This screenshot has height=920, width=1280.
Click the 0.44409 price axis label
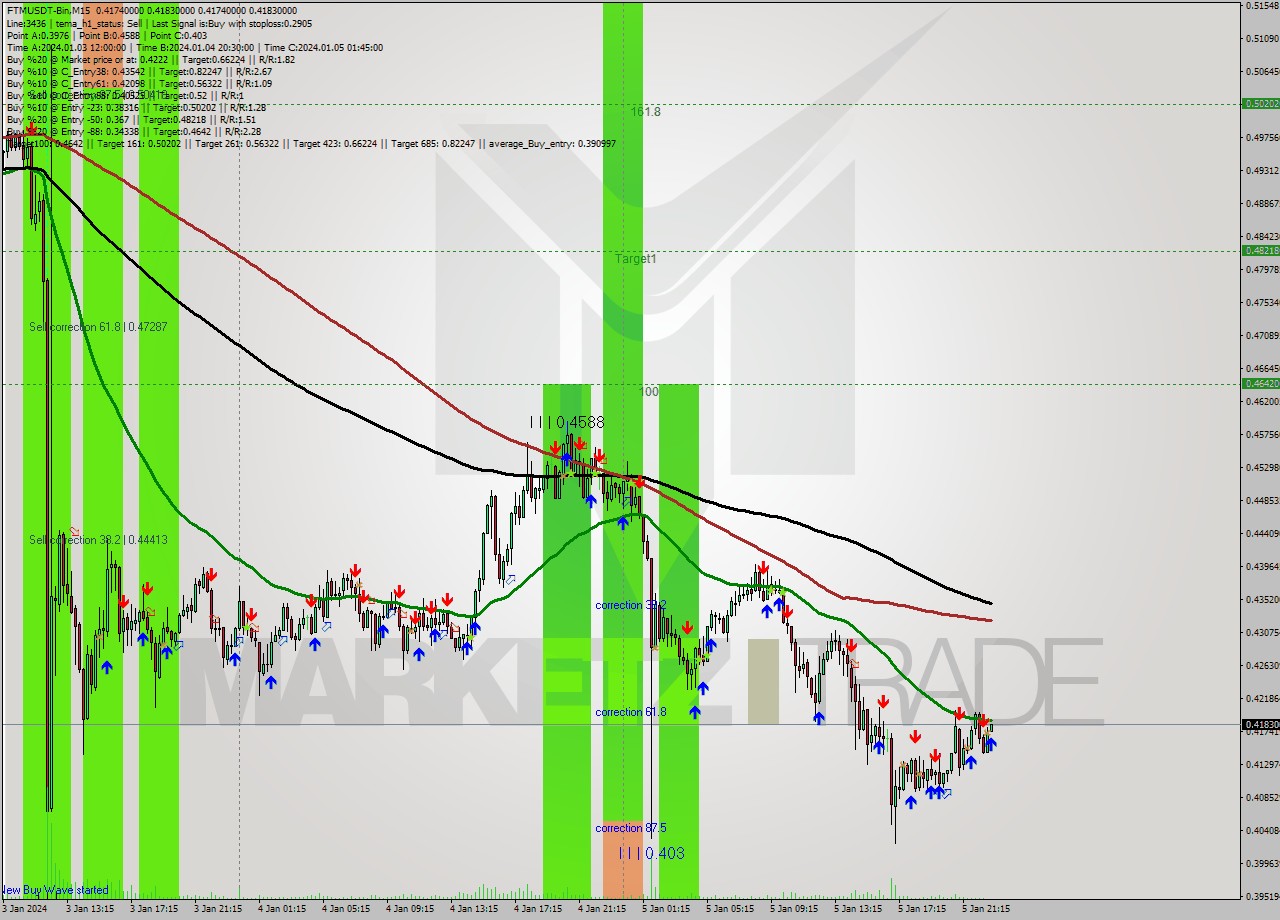(x=1262, y=534)
